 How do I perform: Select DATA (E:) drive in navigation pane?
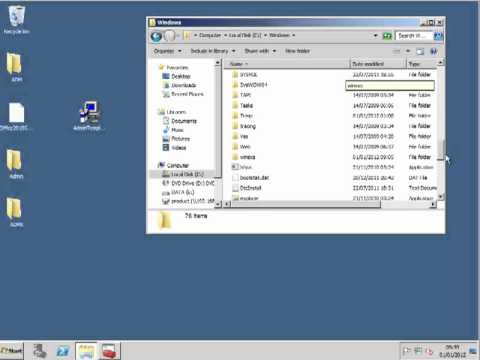click(x=182, y=192)
